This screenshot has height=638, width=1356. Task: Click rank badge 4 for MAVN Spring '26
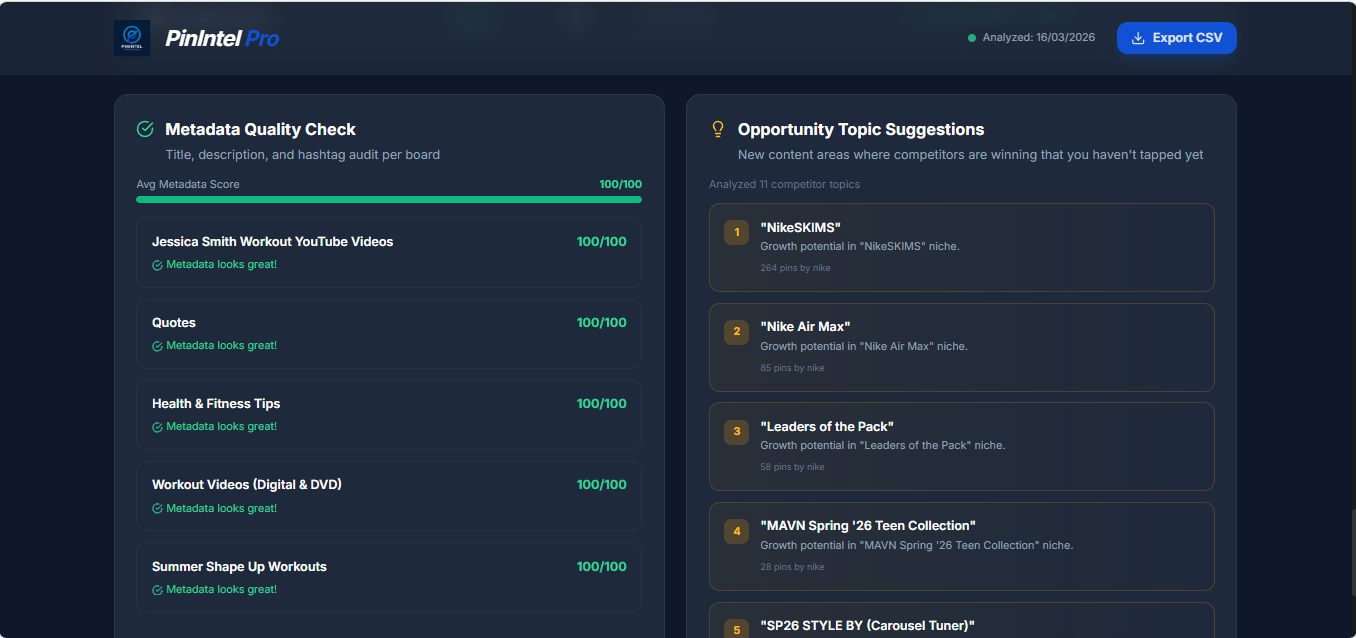(737, 531)
